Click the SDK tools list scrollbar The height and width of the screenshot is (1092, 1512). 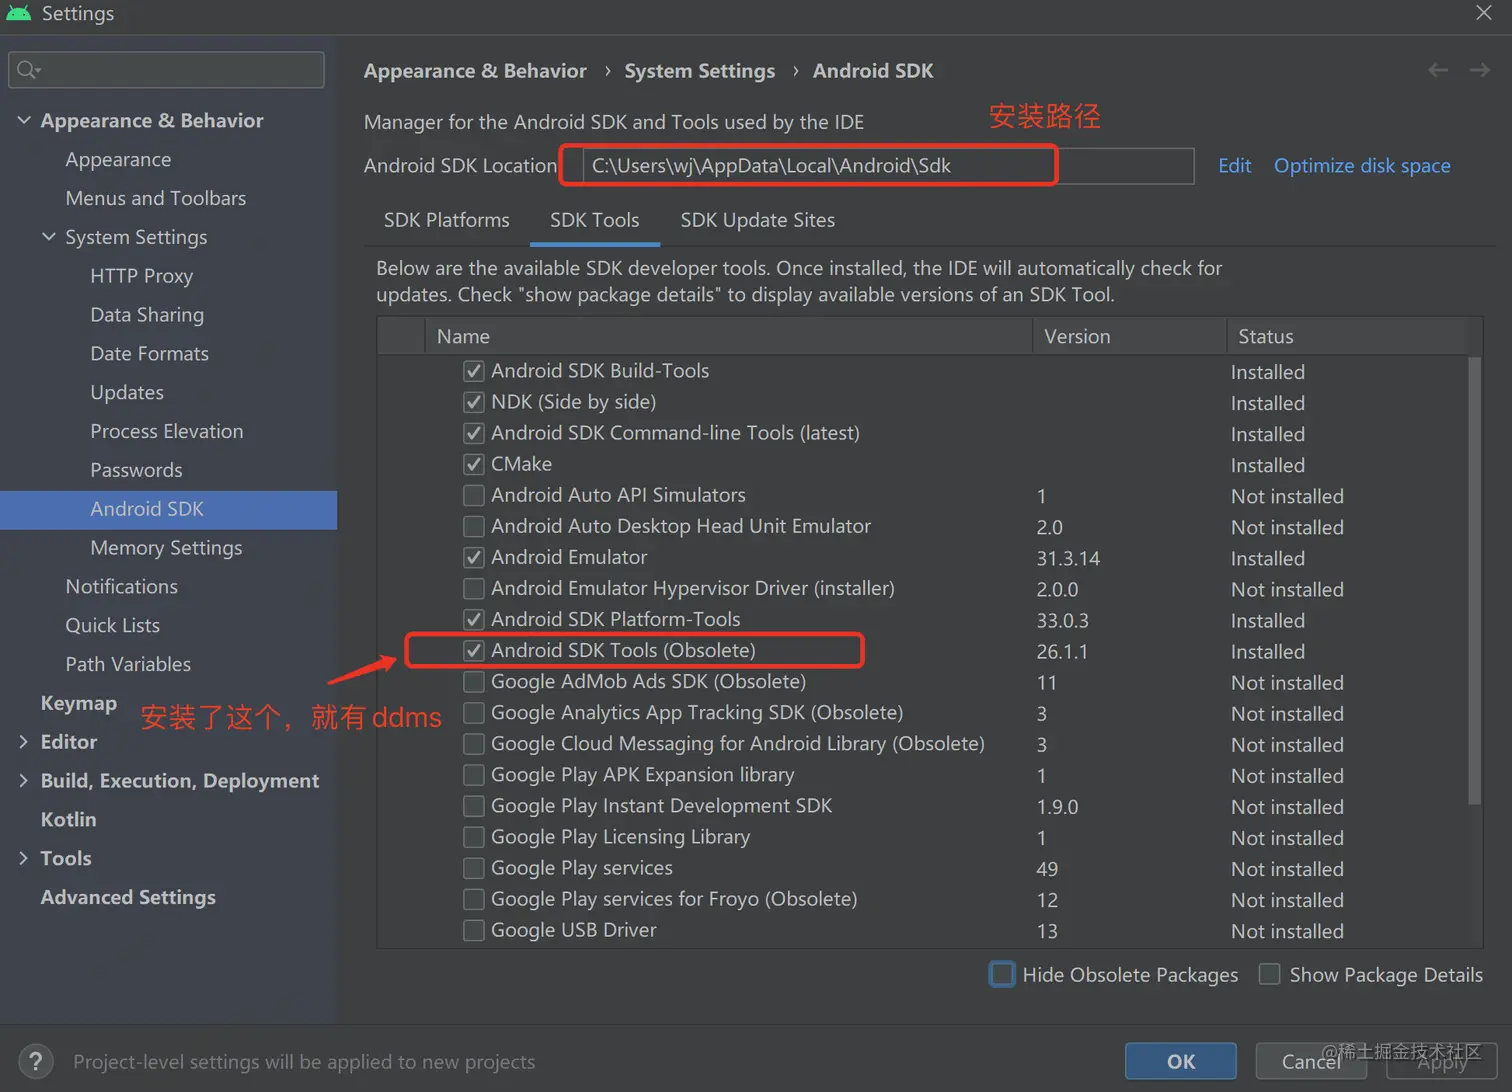(1474, 580)
